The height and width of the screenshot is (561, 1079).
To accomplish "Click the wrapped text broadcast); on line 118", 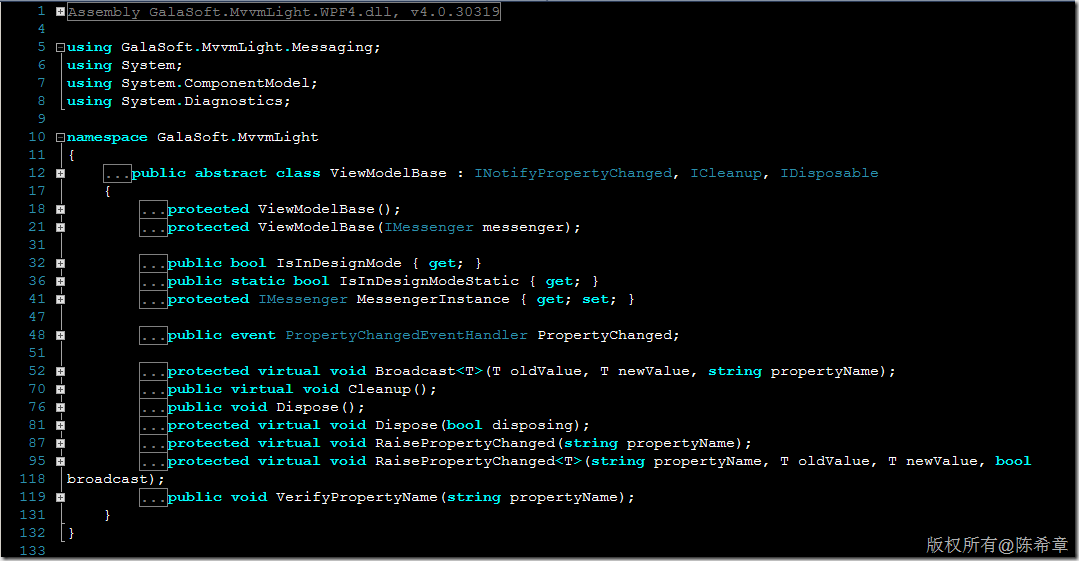I will point(116,479).
